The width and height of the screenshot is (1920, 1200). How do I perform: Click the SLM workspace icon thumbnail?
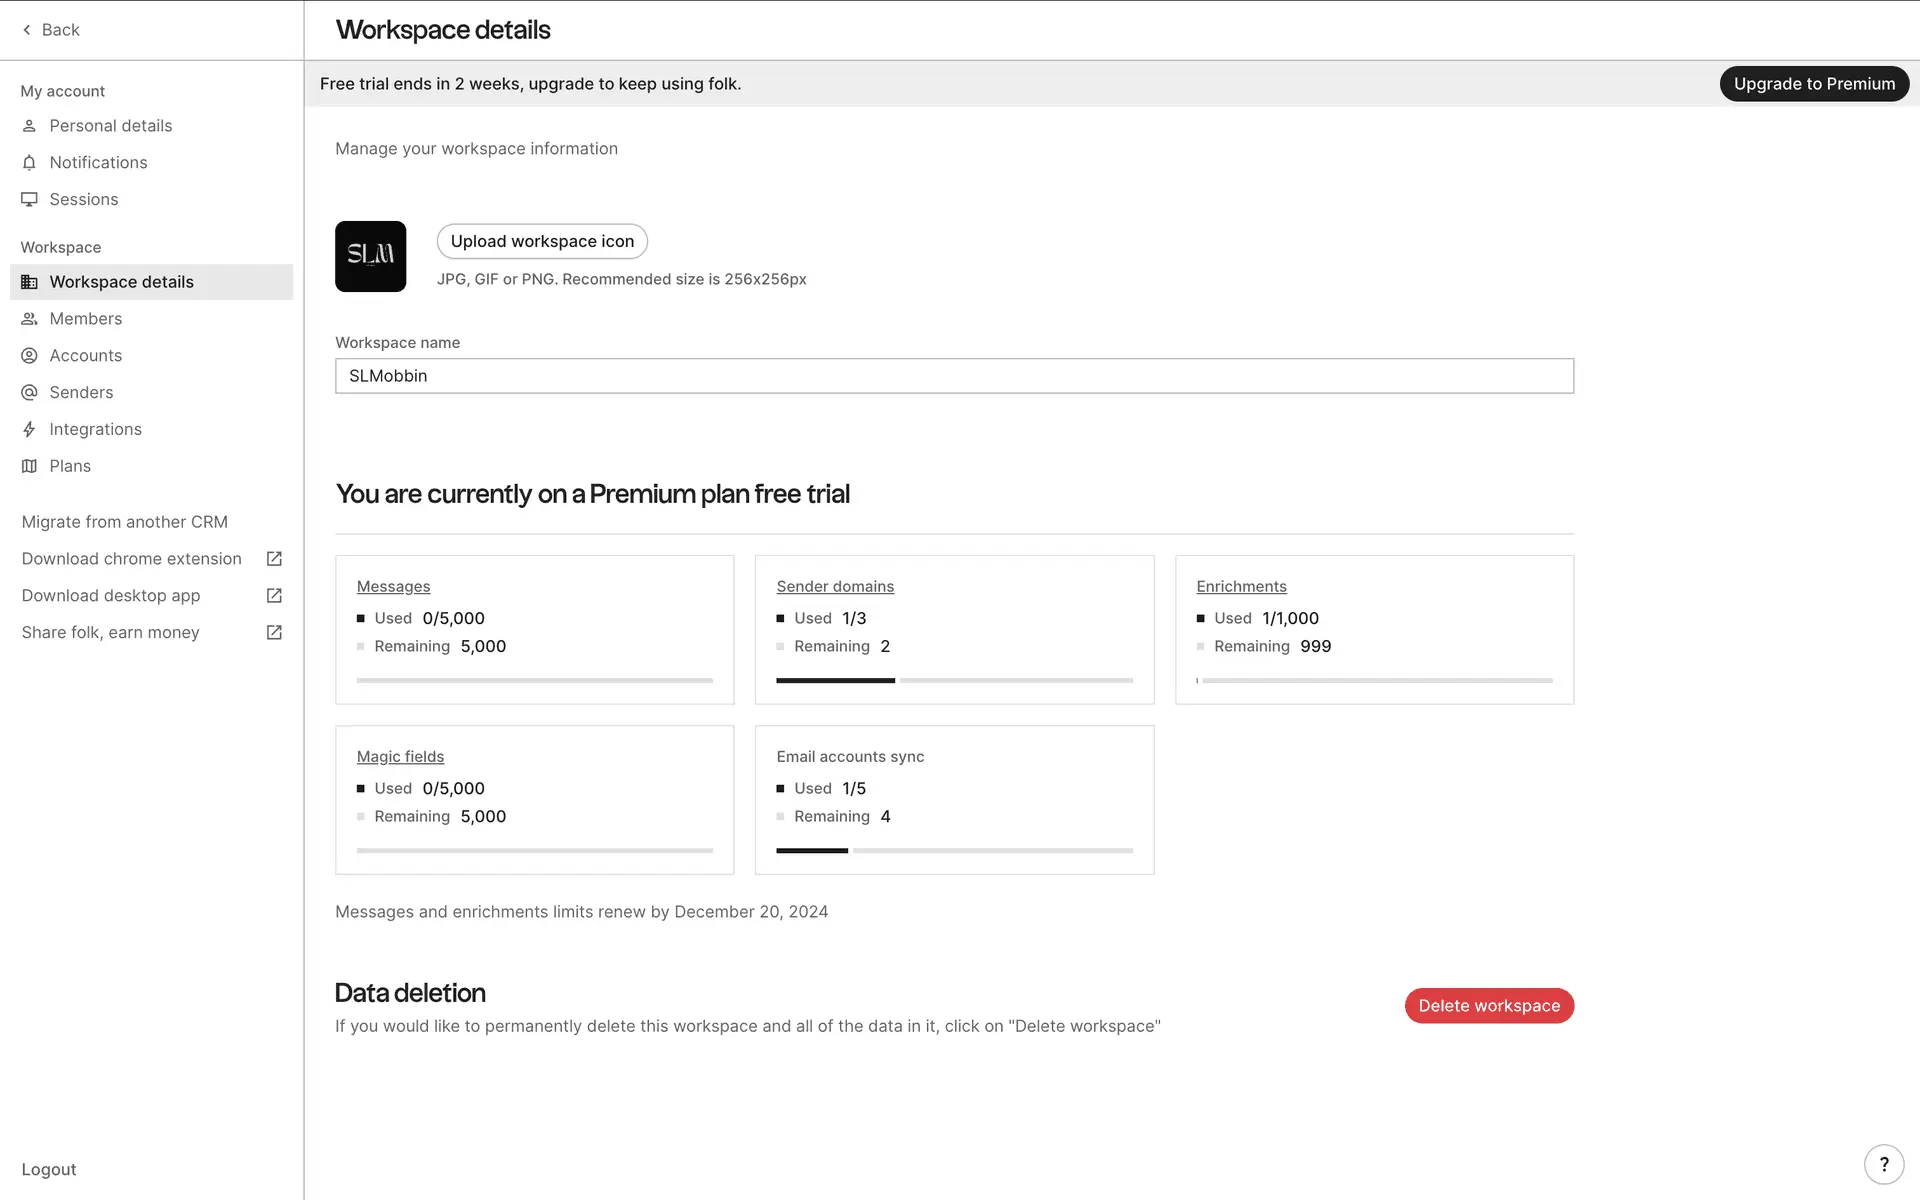(x=370, y=256)
